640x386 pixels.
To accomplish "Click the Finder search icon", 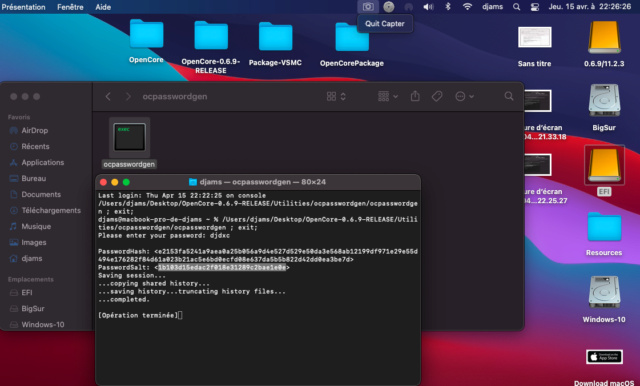I will point(509,96).
